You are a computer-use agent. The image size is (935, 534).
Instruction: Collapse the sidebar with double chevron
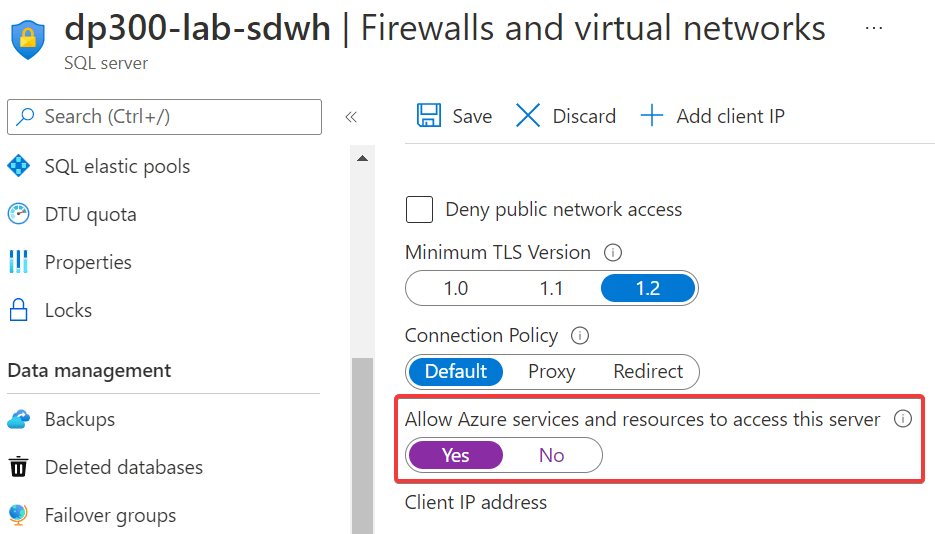pyautogui.click(x=351, y=117)
